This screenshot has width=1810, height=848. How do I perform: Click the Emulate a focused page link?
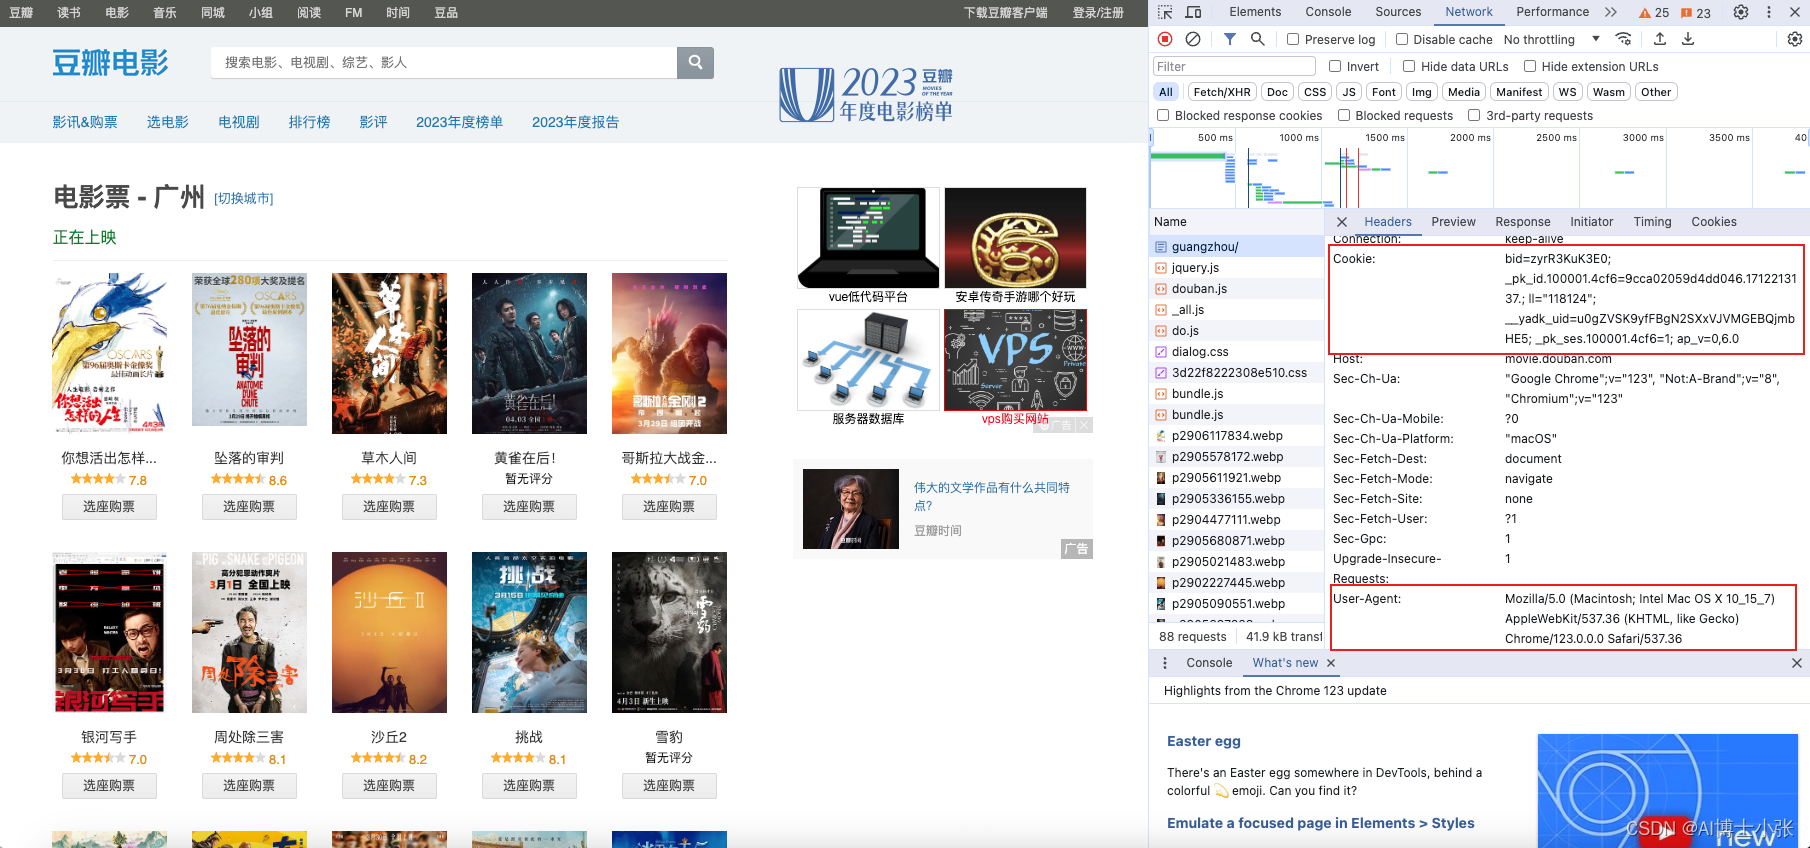click(1321, 823)
